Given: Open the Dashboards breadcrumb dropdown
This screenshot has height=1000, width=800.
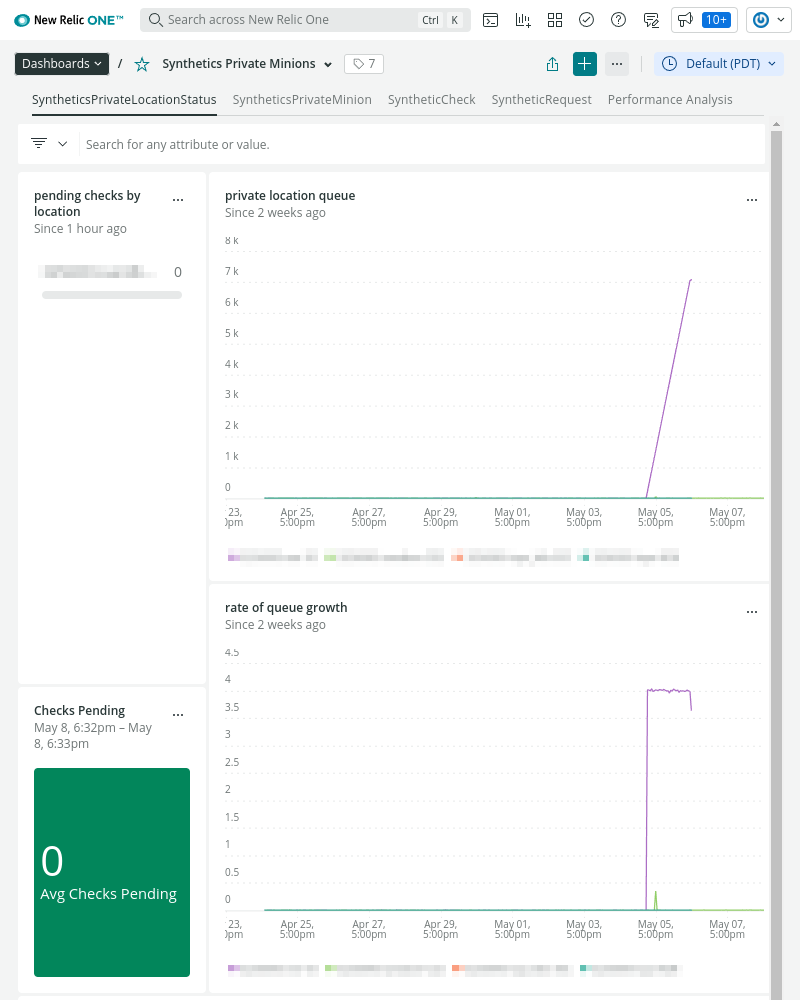Looking at the screenshot, I should 61,63.
